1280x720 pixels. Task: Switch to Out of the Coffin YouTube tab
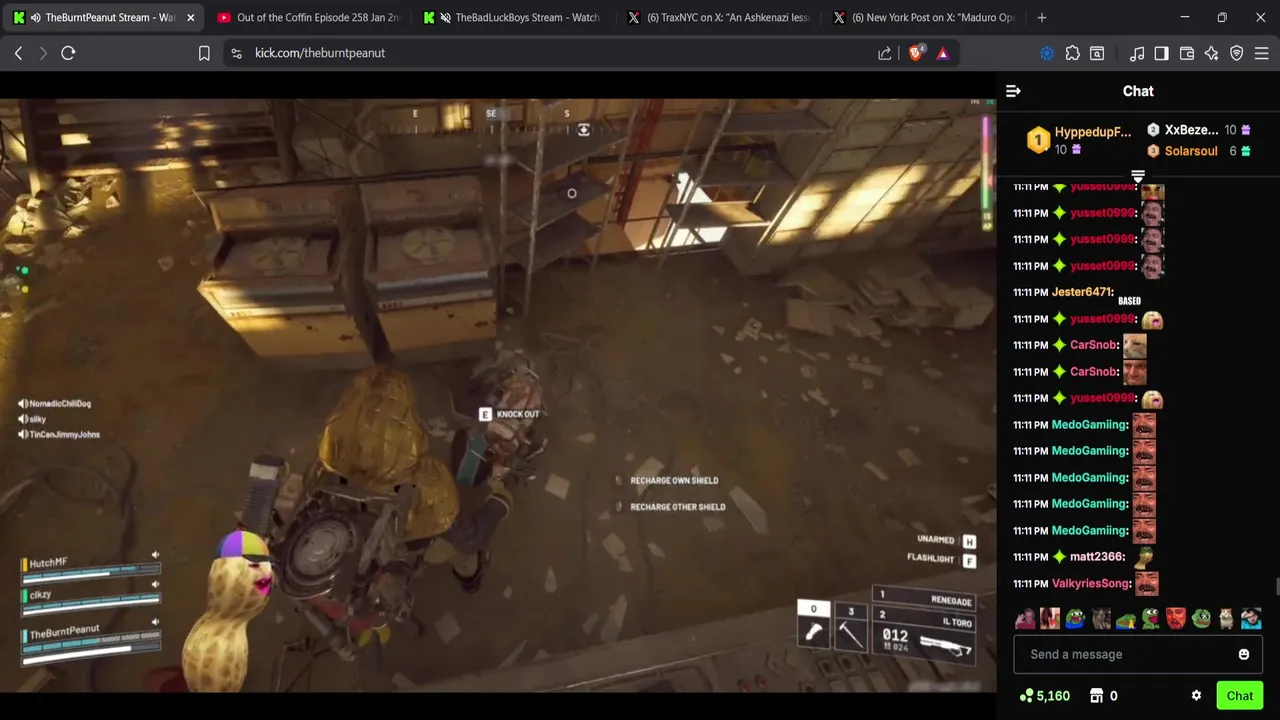click(x=308, y=17)
